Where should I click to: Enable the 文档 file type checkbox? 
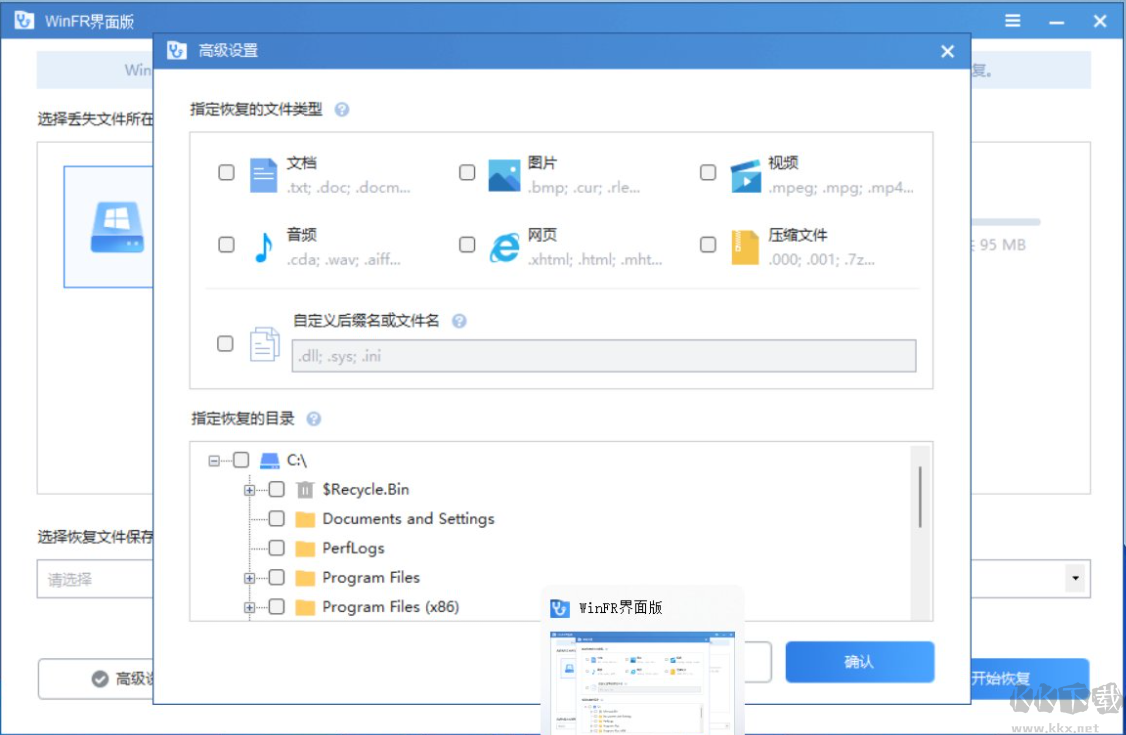coord(226,172)
